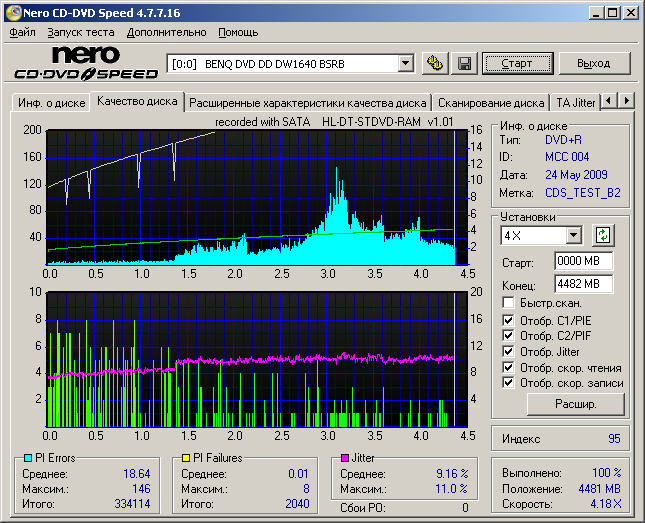
Task: Click the yellow PI Failures color box
Action: pyautogui.click(x=186, y=458)
